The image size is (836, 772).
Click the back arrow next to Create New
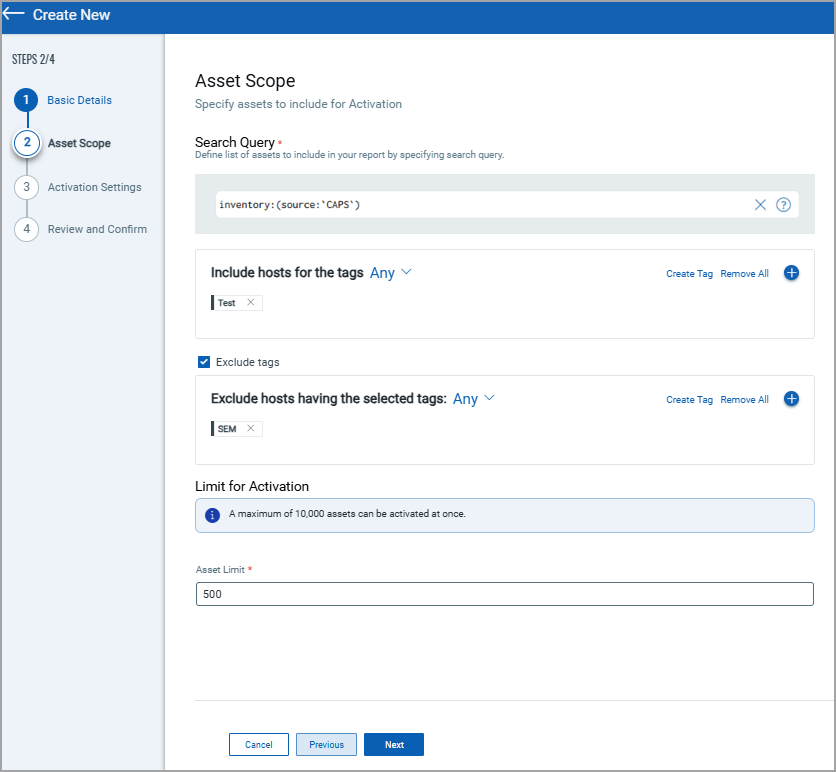tap(13, 14)
